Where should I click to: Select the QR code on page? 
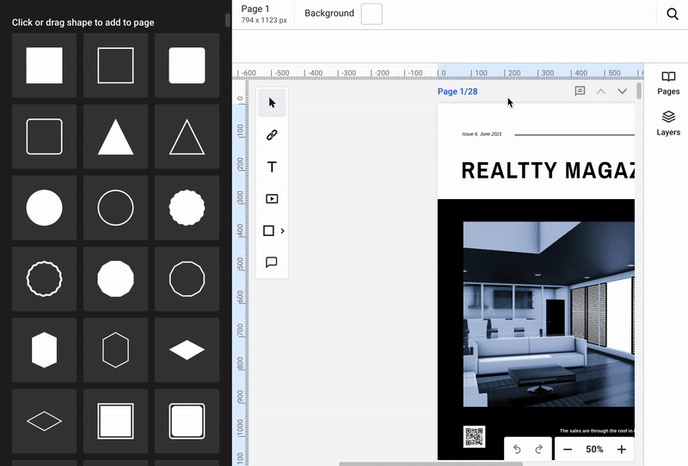[x=474, y=437]
